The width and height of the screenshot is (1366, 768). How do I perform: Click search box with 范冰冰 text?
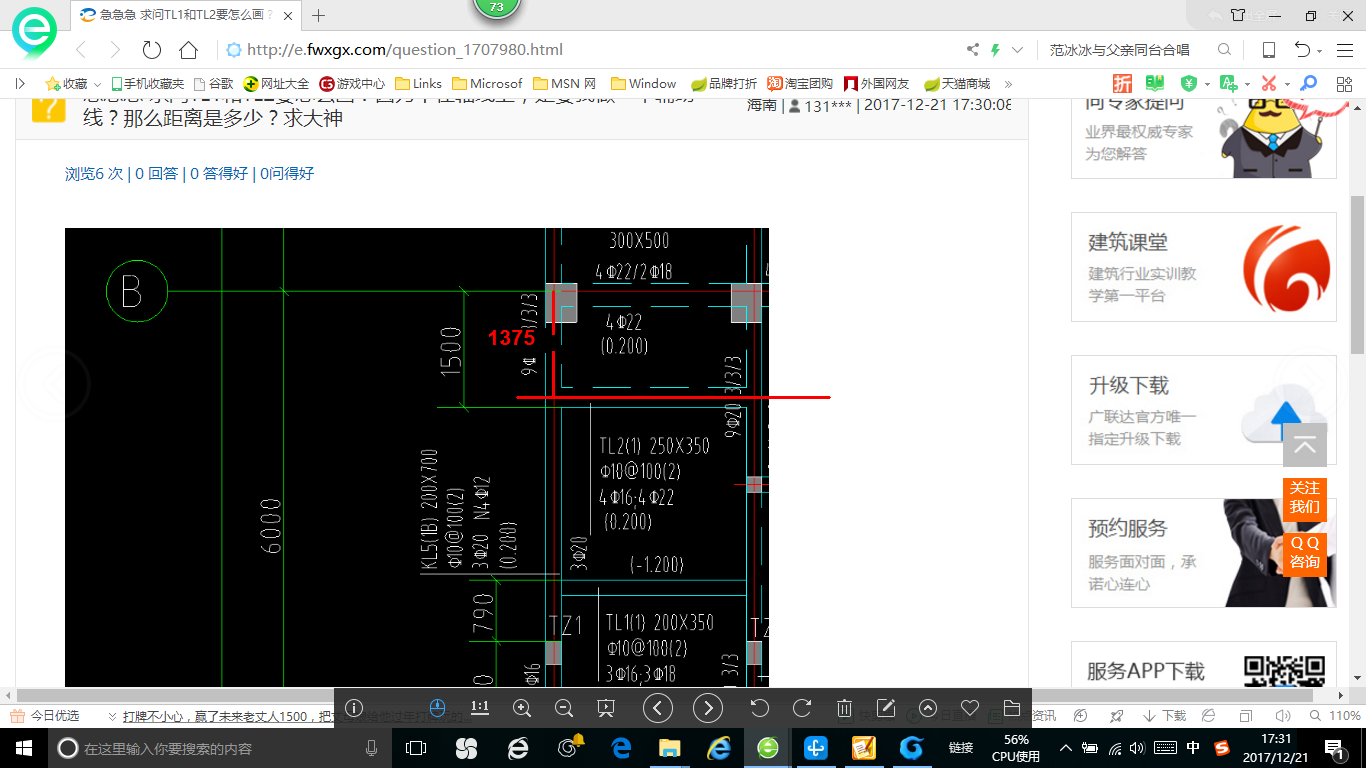1120,50
